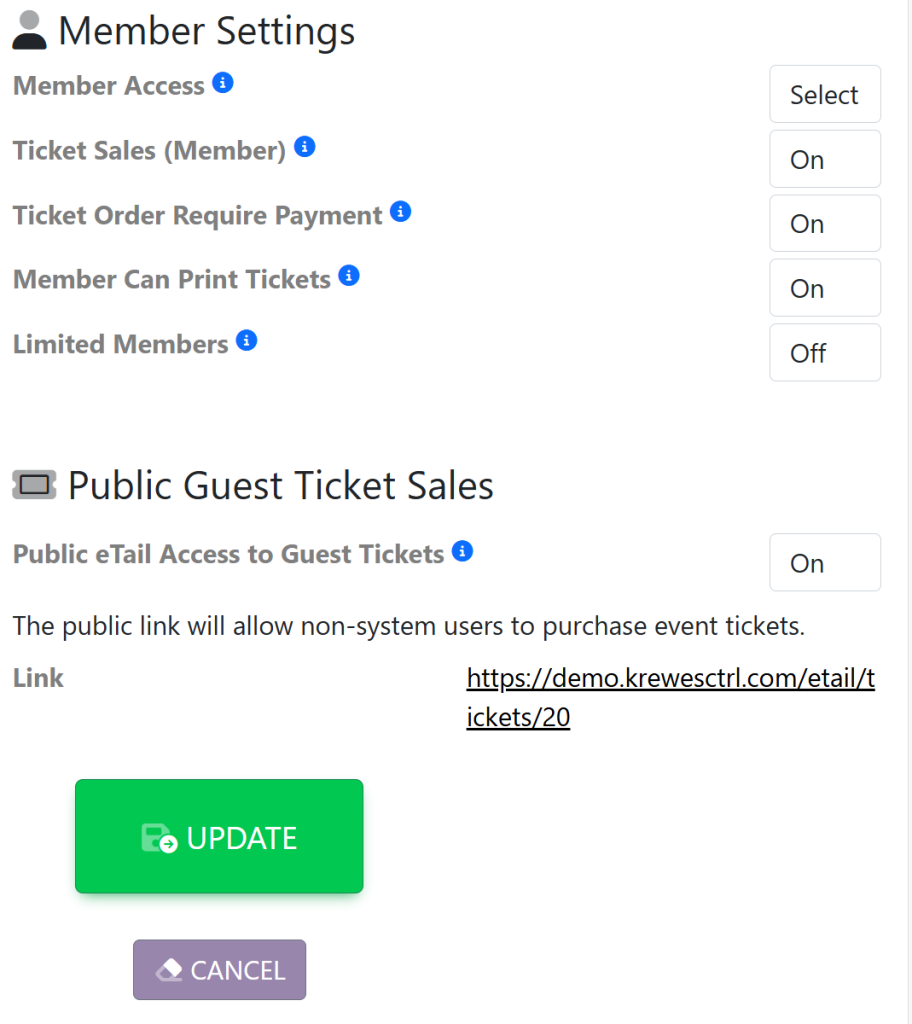Click info icon beside Member Access

point(224,83)
